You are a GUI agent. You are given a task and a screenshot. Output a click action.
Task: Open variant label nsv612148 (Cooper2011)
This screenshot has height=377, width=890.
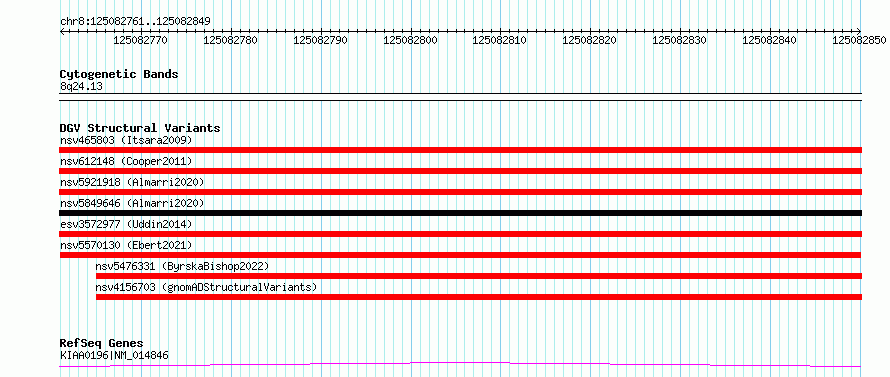pos(126,161)
